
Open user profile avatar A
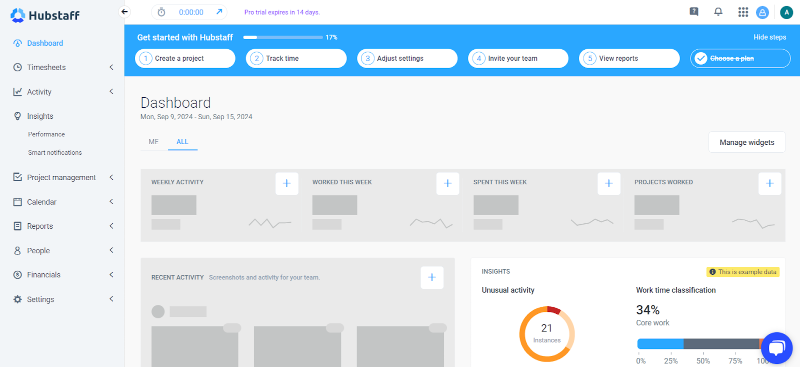[x=786, y=12]
